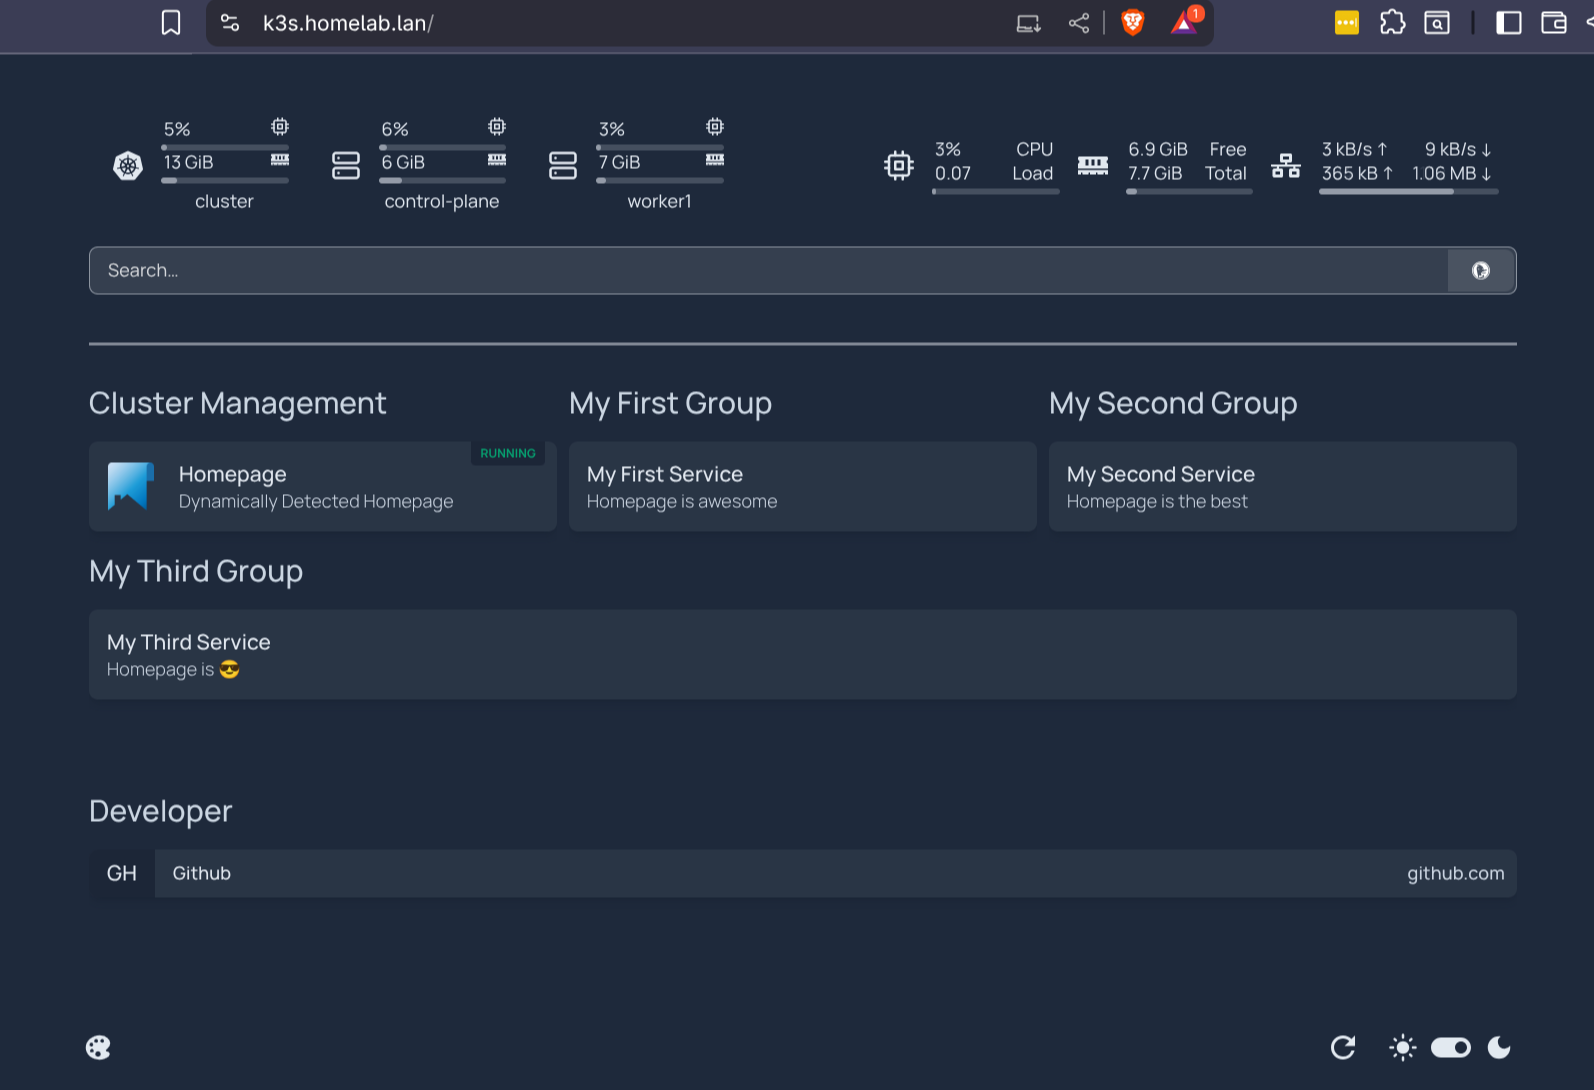Click the Kubernetes cluster wheel icon
This screenshot has height=1090, width=1594.
tap(128, 165)
